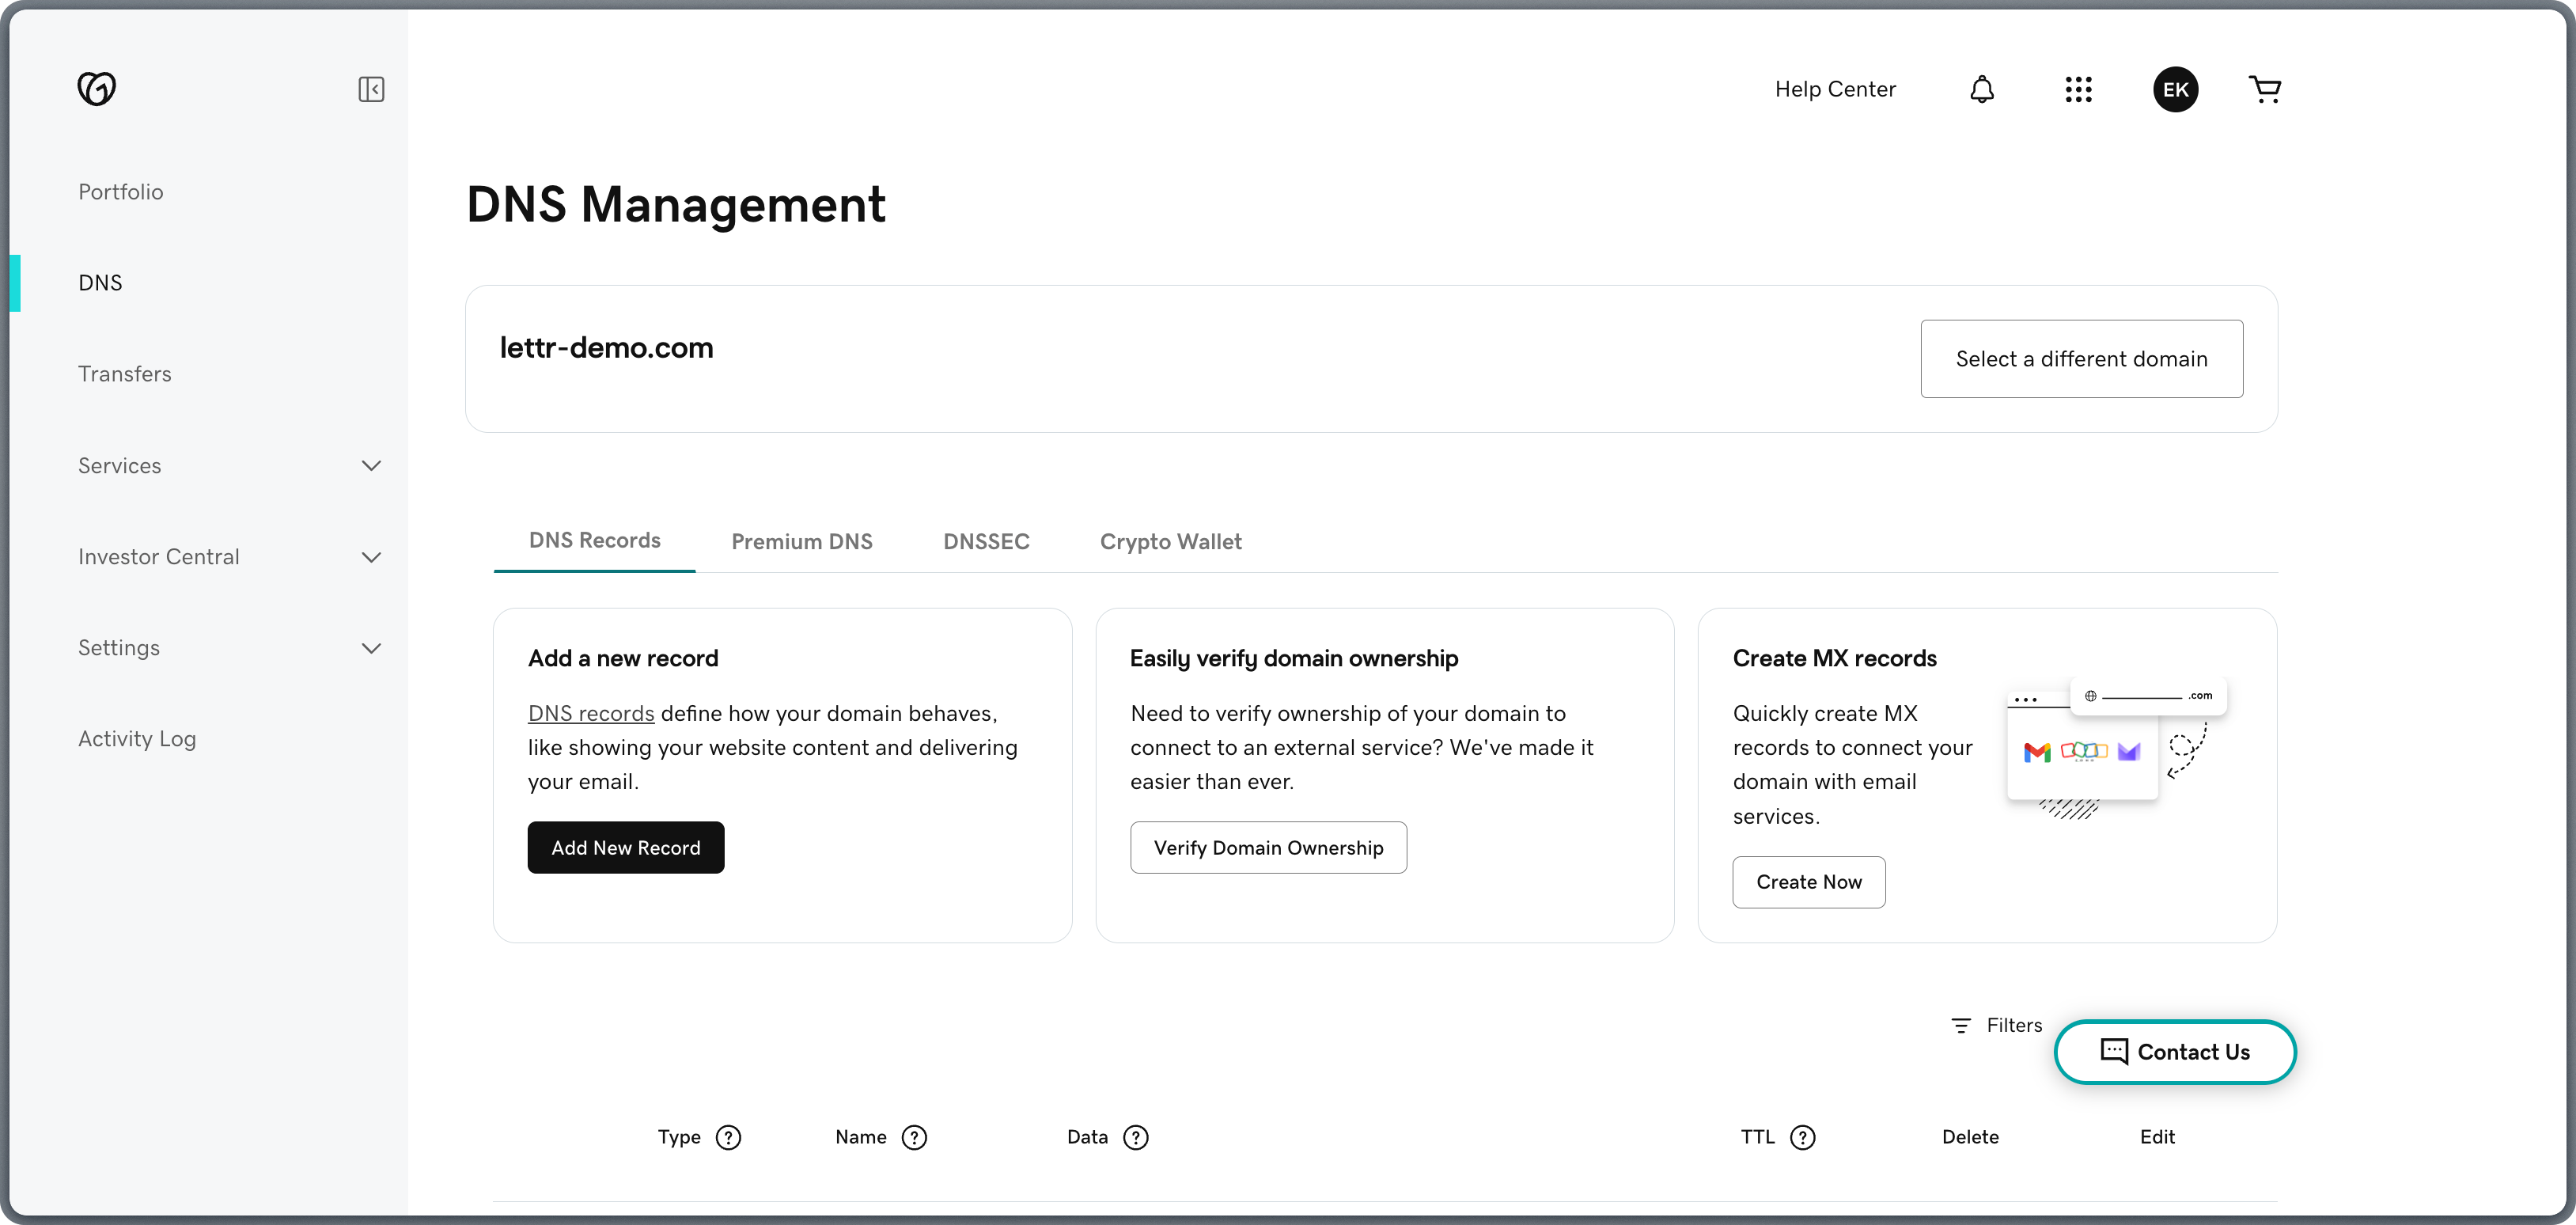The image size is (2576, 1225).
Task: Switch to the DNSSEC tab
Action: click(985, 541)
